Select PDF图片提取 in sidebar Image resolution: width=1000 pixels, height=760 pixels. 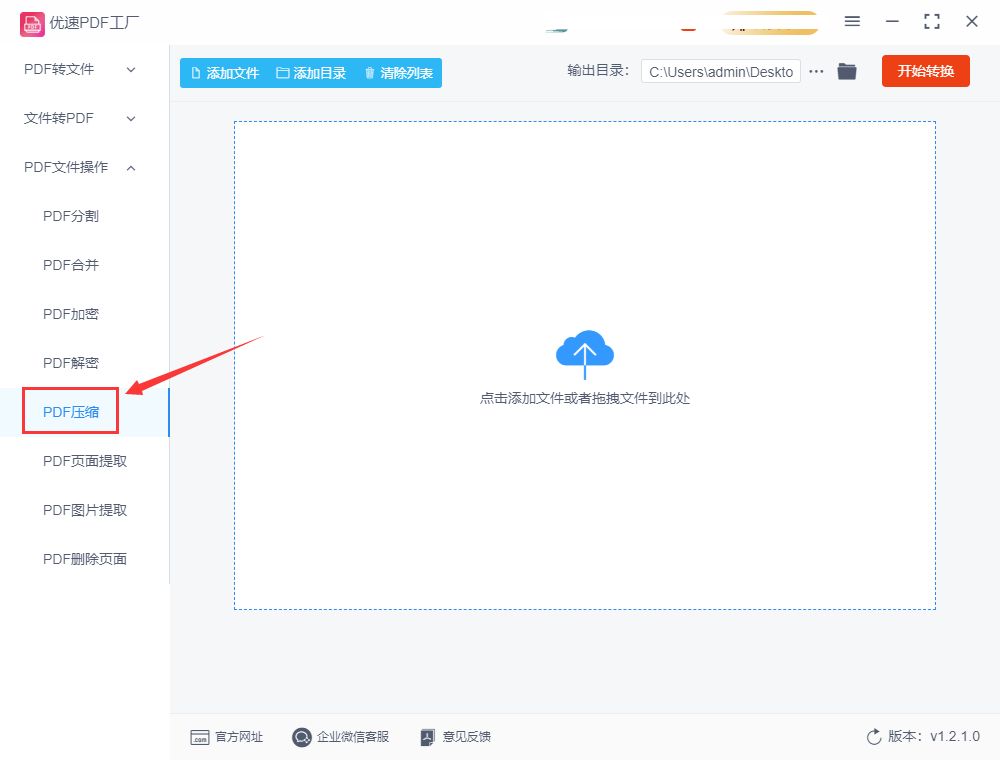85,510
